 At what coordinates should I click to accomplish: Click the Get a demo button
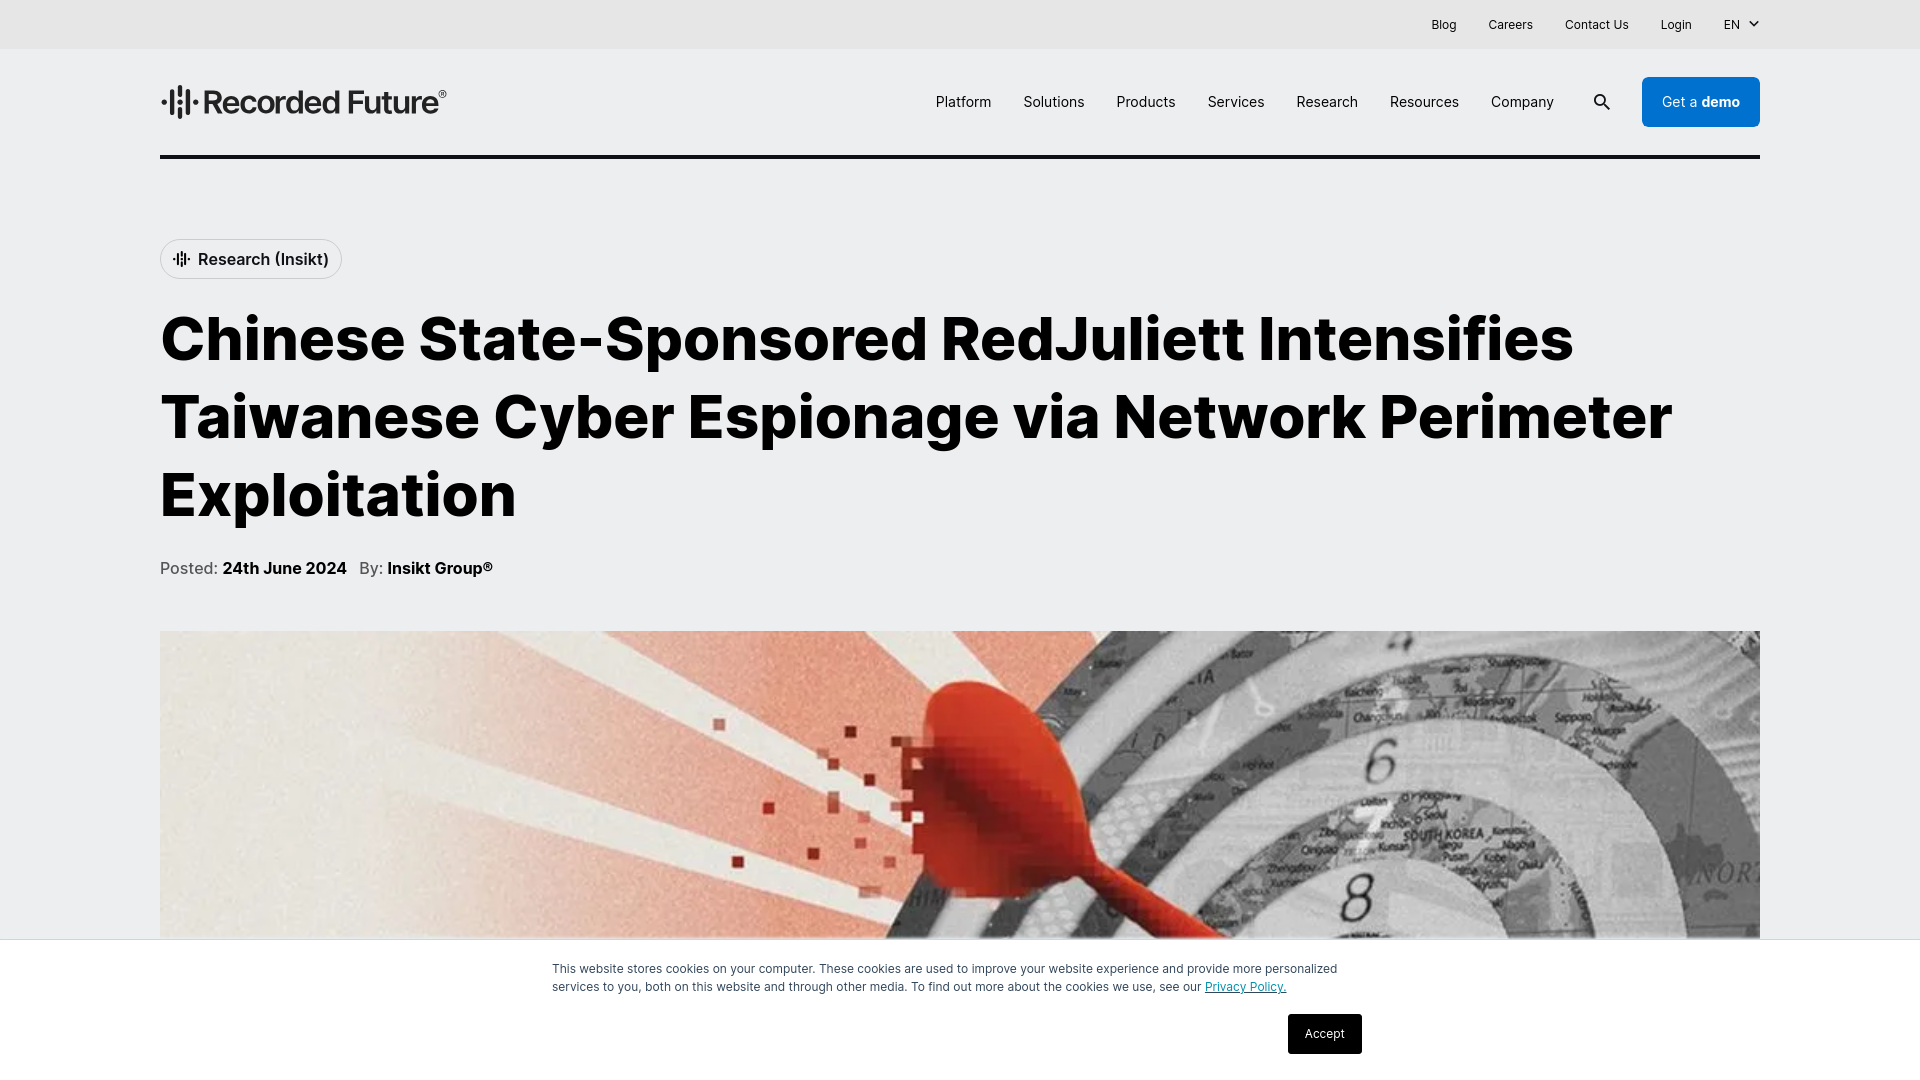(x=1701, y=102)
